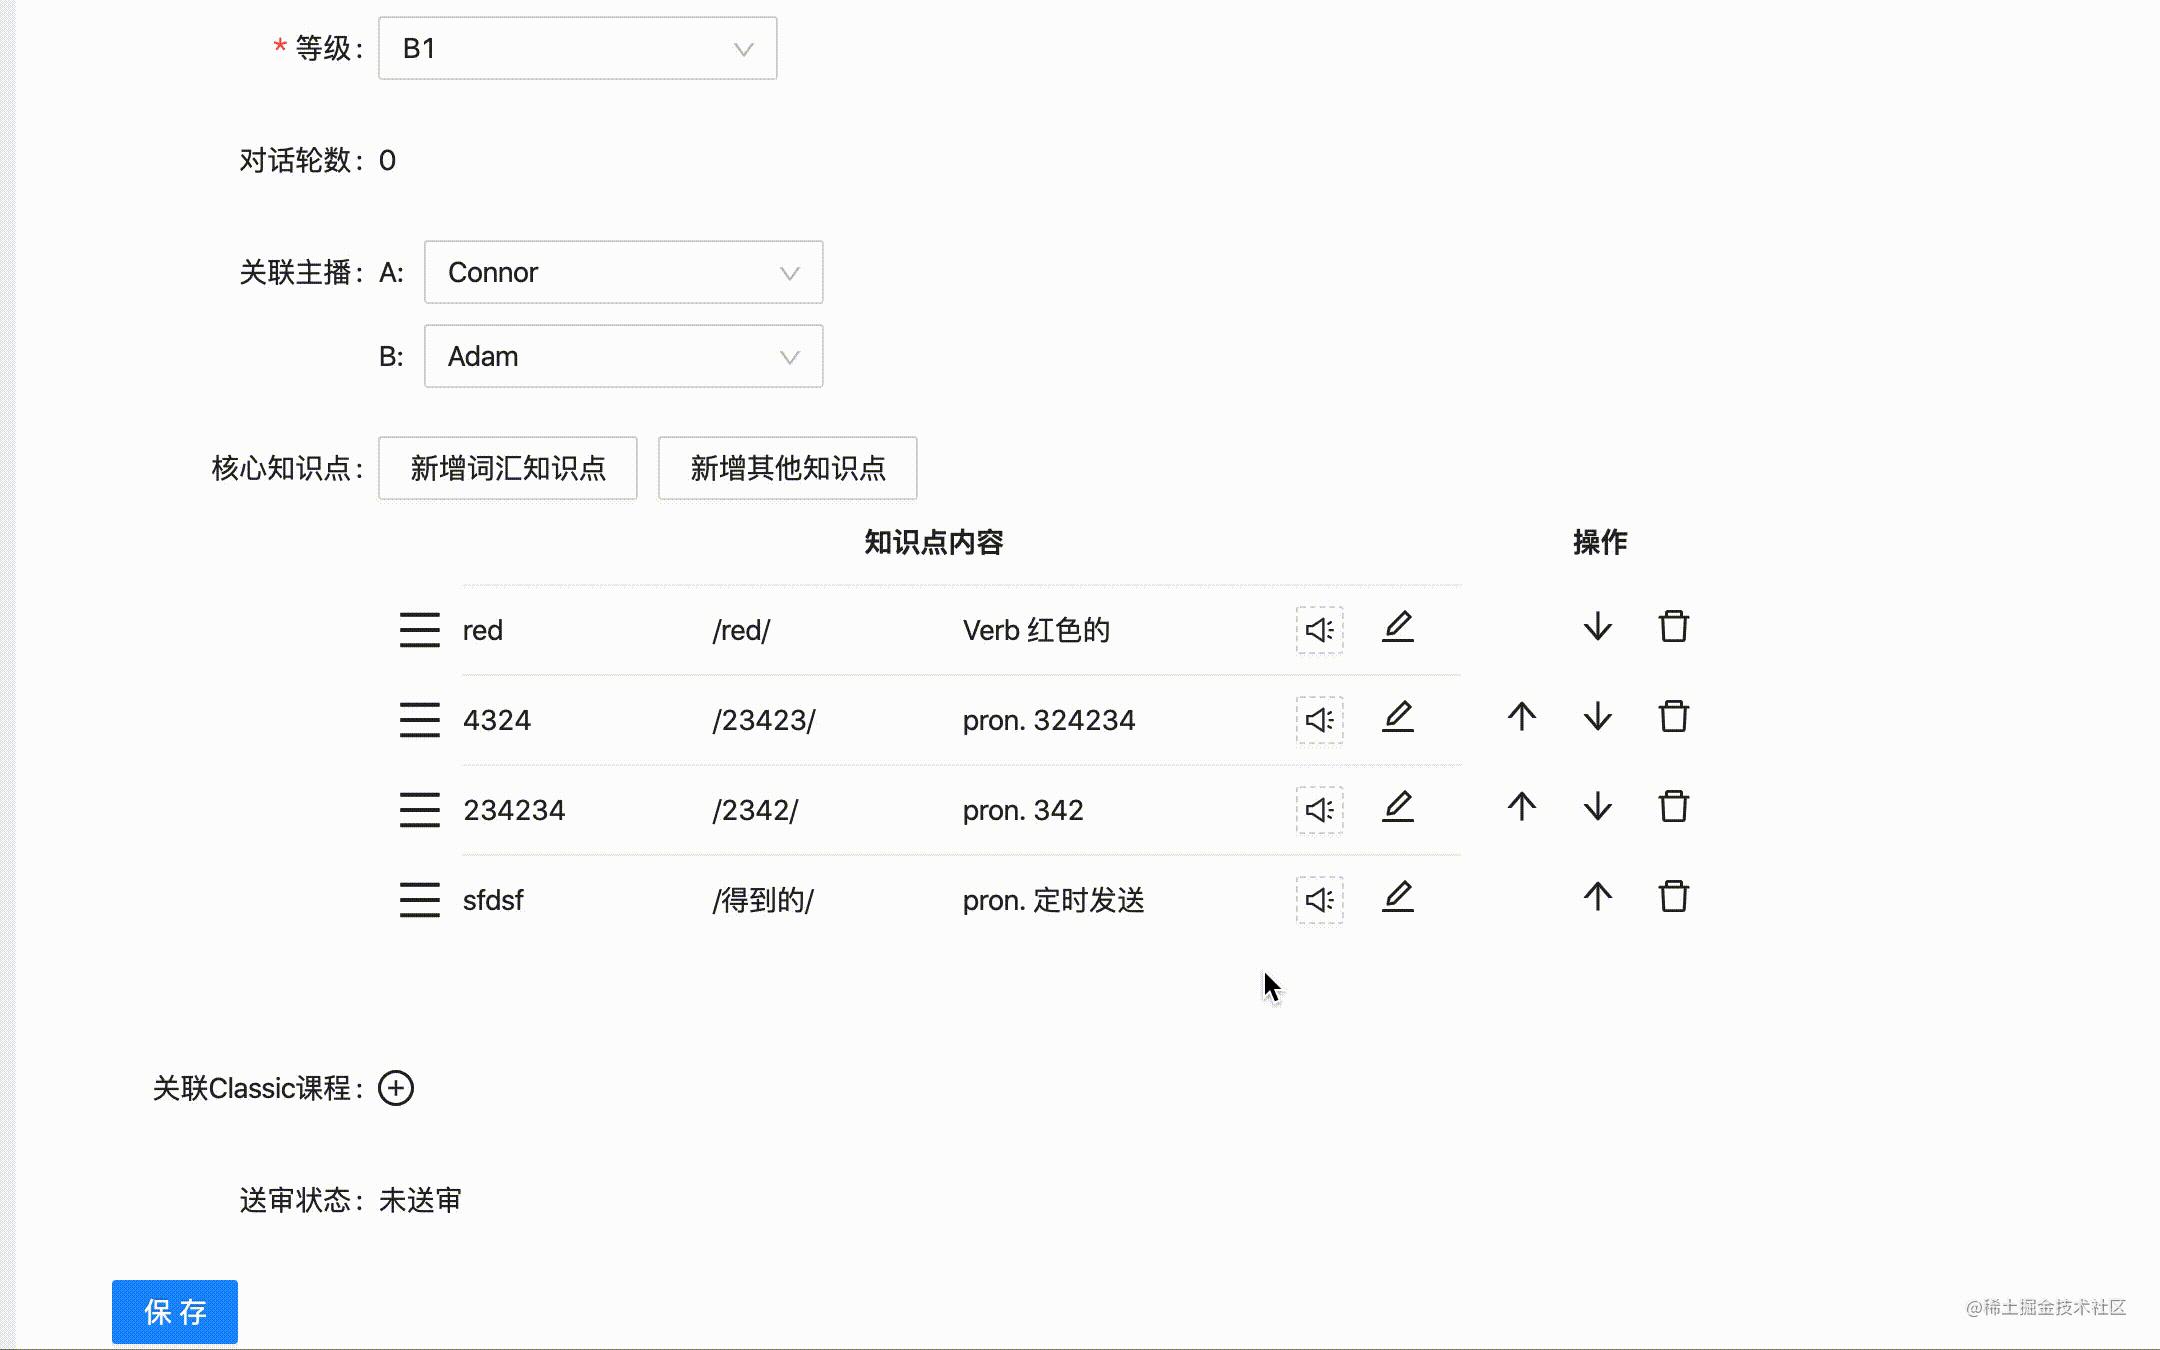Click the word '234234'
This screenshot has width=2160, height=1350.
coord(514,810)
